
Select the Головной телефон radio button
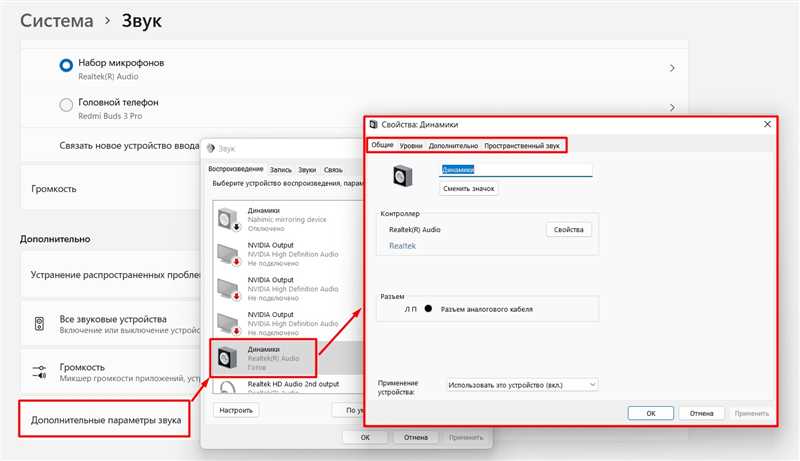point(66,105)
